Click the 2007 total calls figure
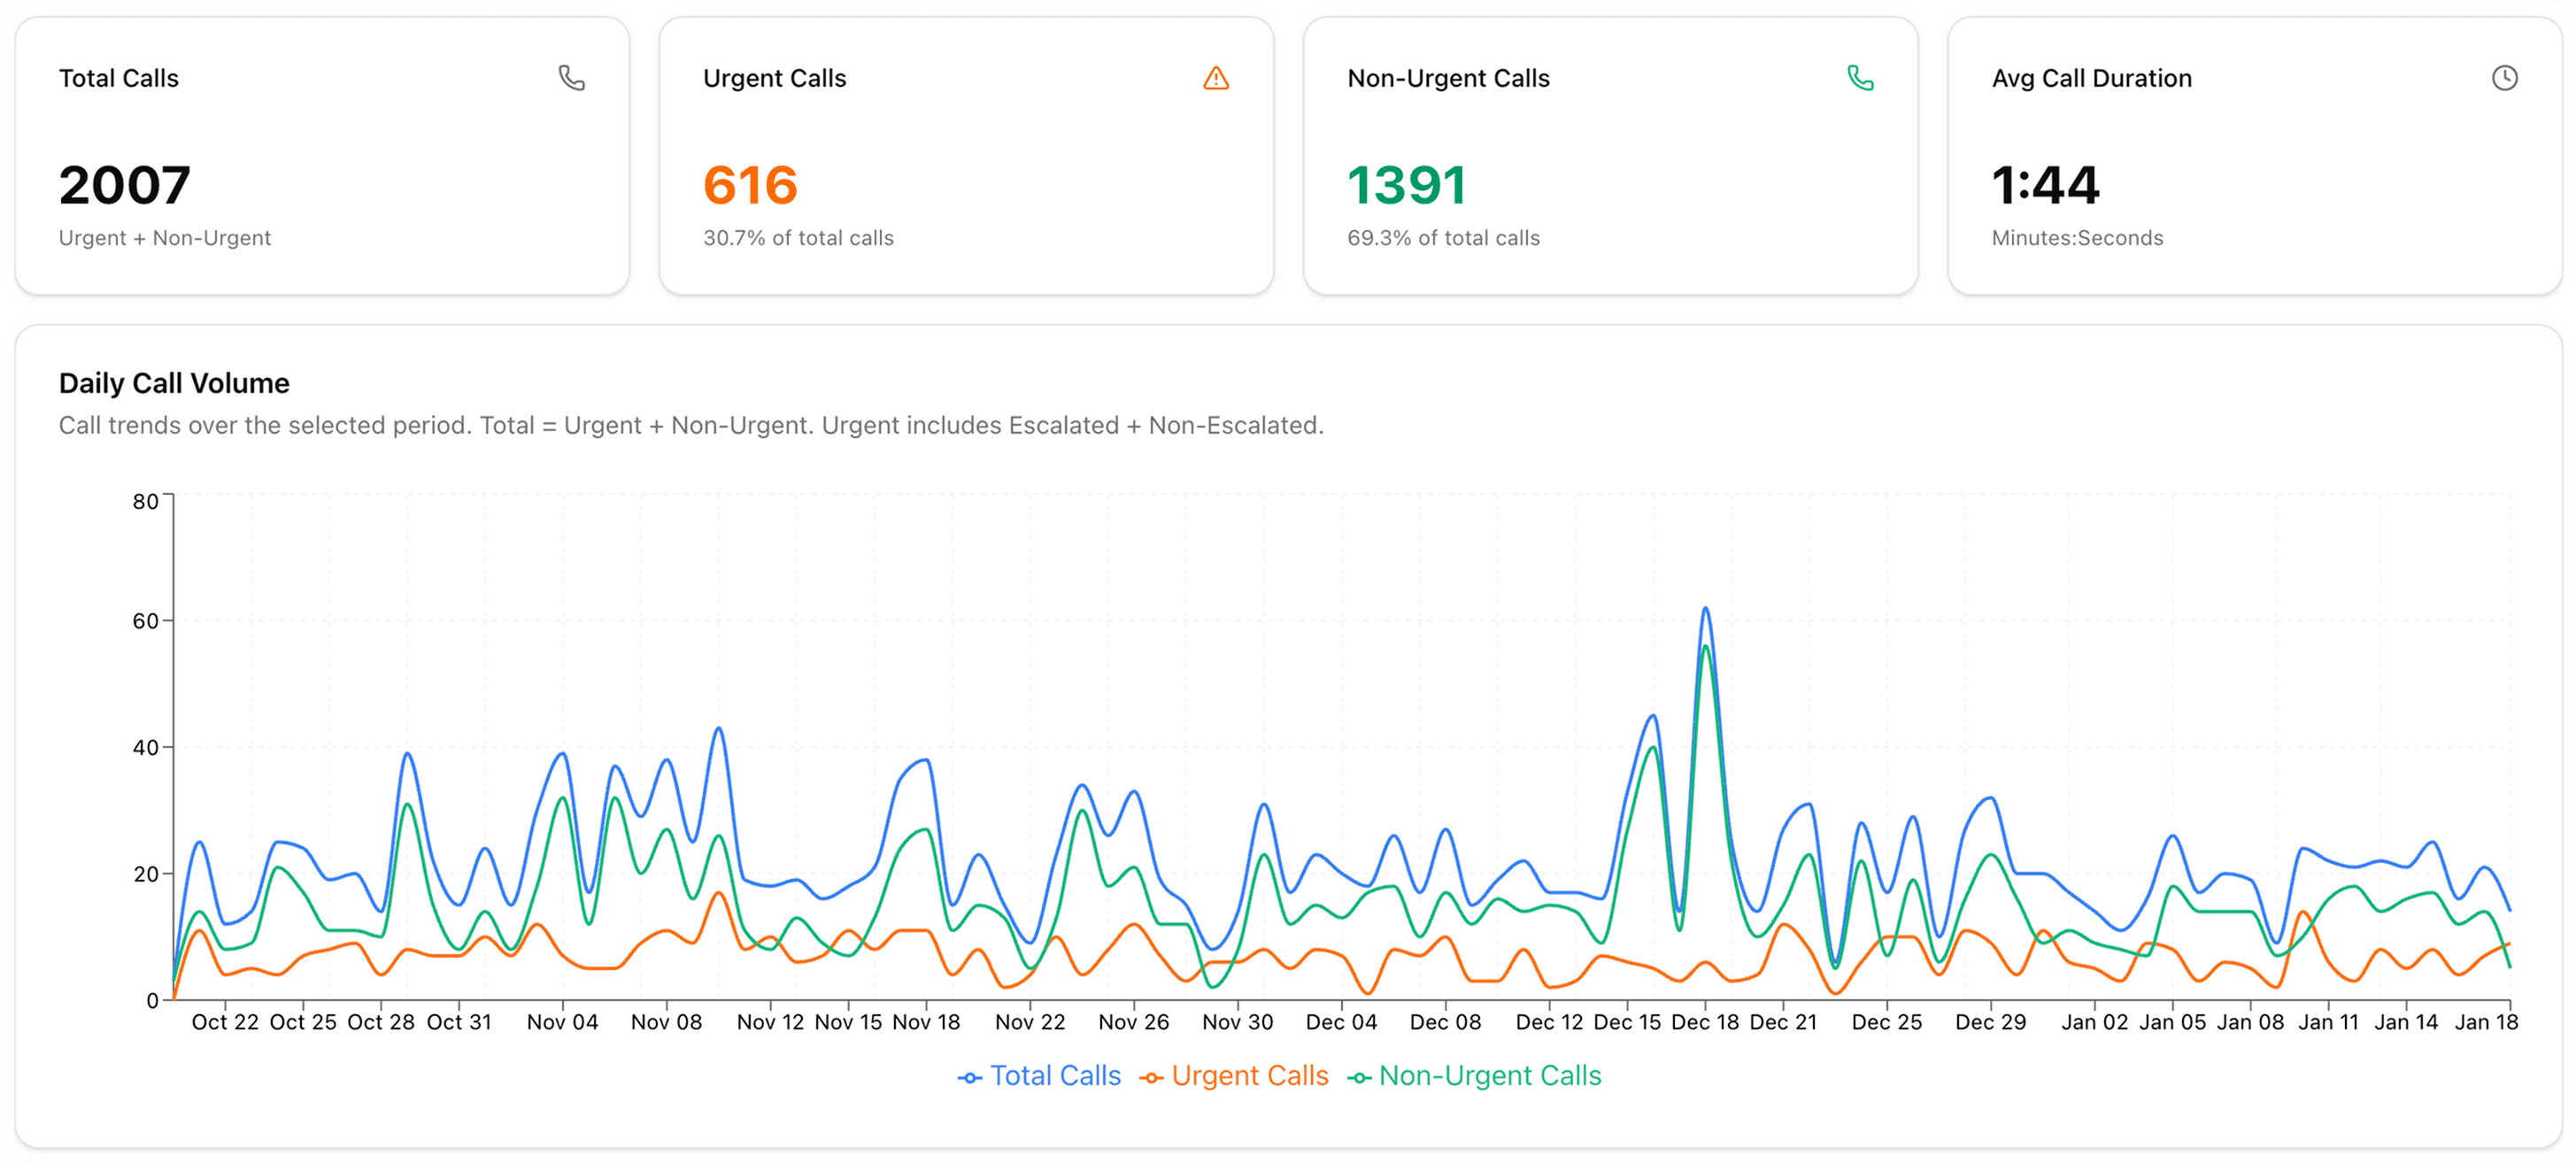Screen dimensions: 2576x1163 (124, 185)
